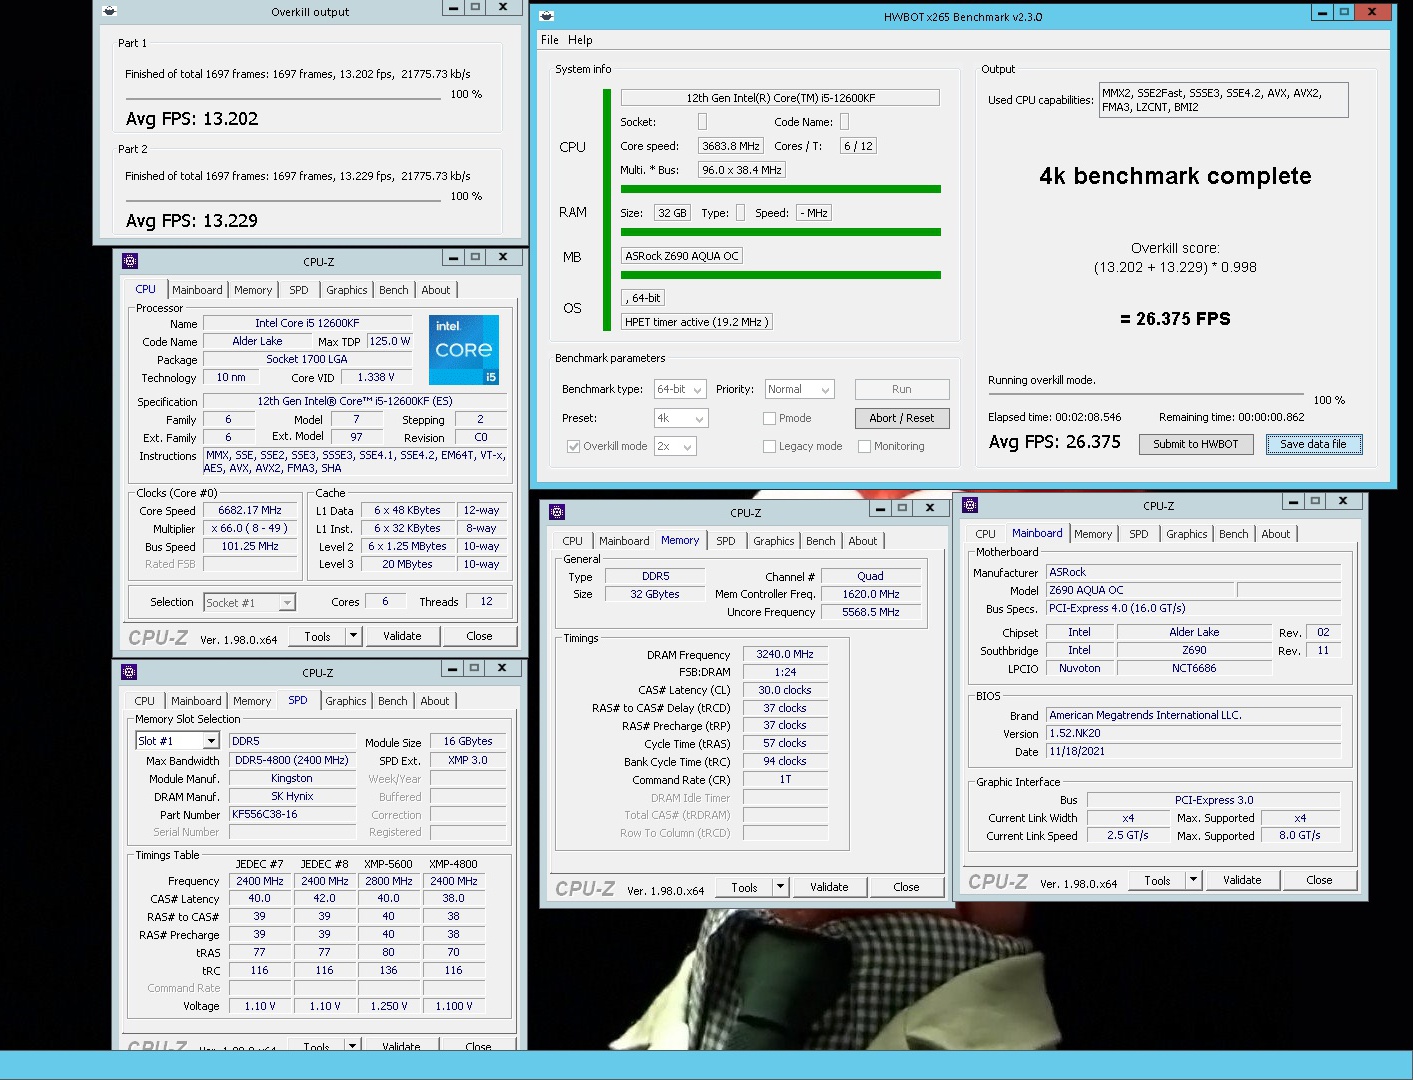Click the Part 2 progress bar in Overkill output
Viewport: 1413px width, 1080px height.
click(283, 200)
